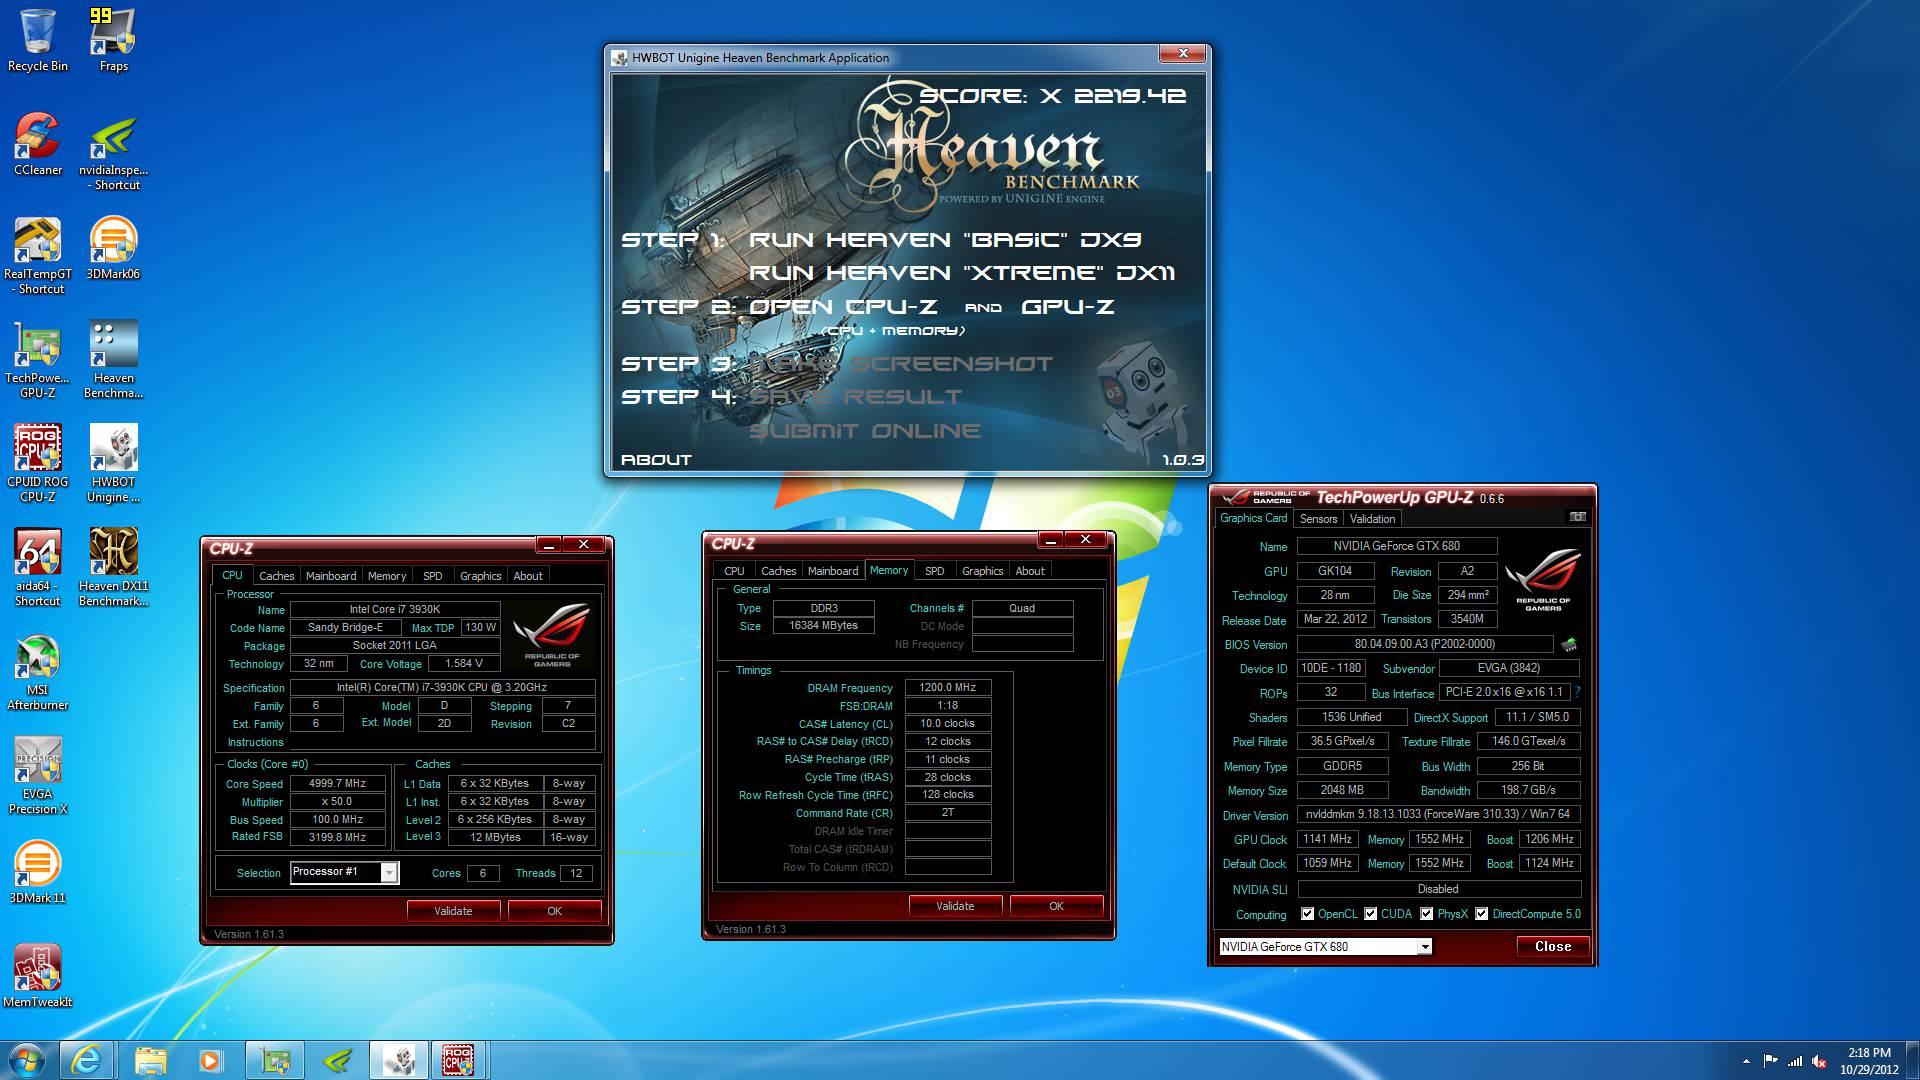
Task: Open the Heaven Benchmark desktop icon
Action: tap(113, 360)
